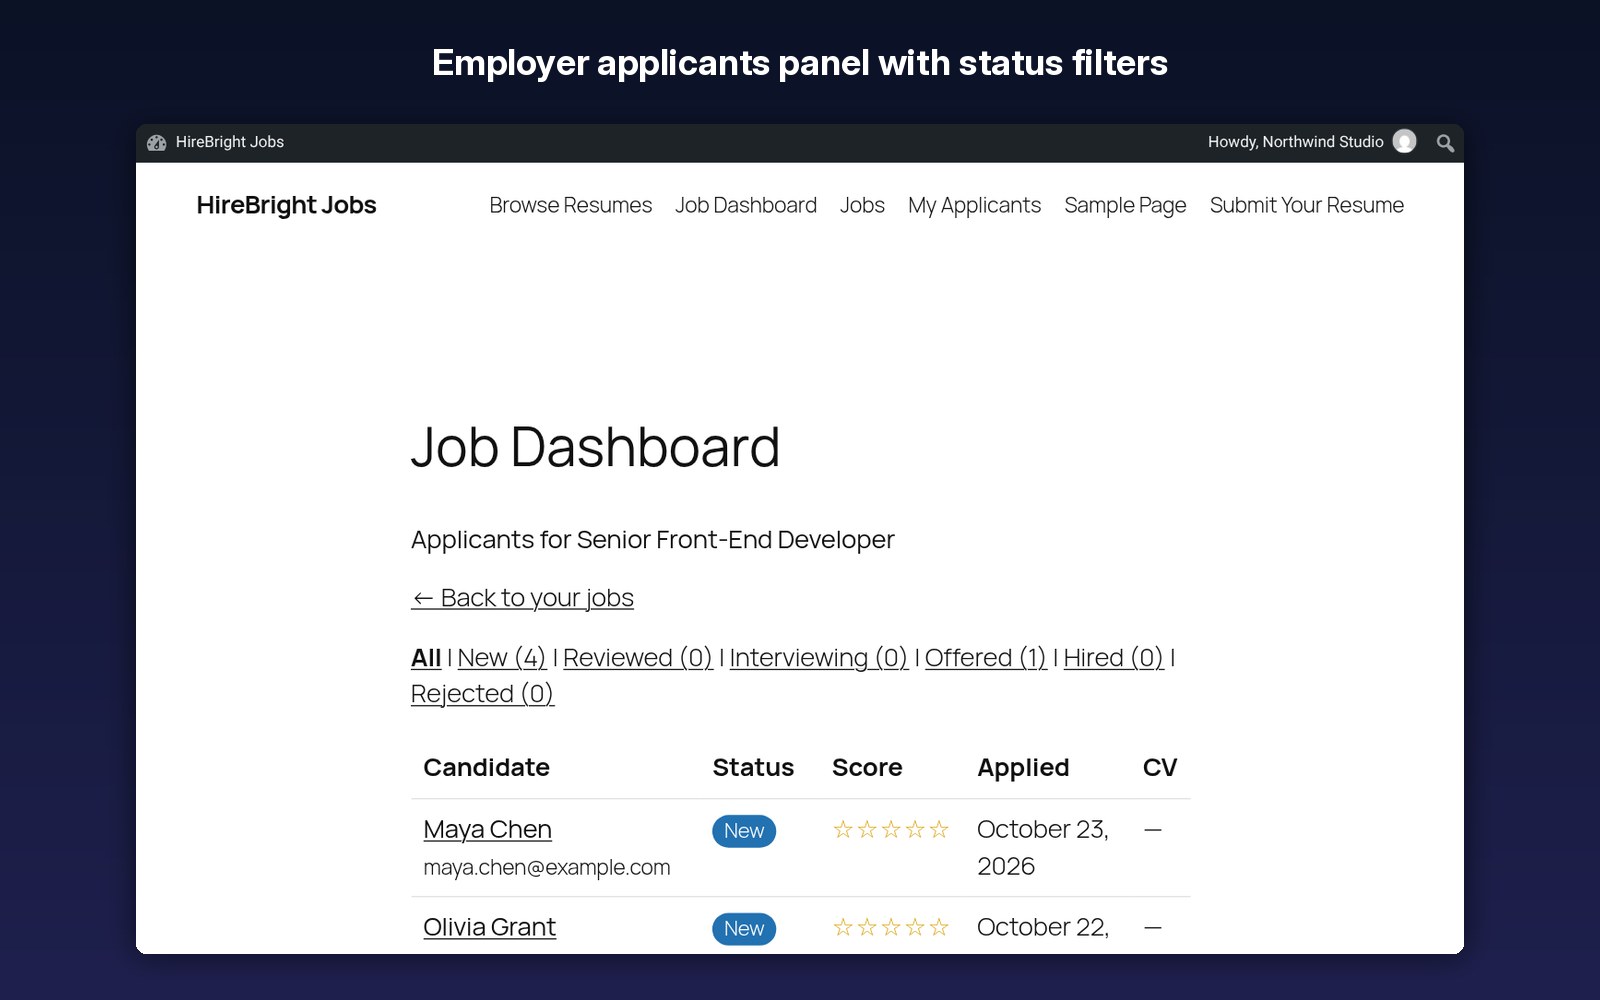Screen dimensions: 1600x1000
Task: Show Offered (1) applicants
Action: (986, 658)
